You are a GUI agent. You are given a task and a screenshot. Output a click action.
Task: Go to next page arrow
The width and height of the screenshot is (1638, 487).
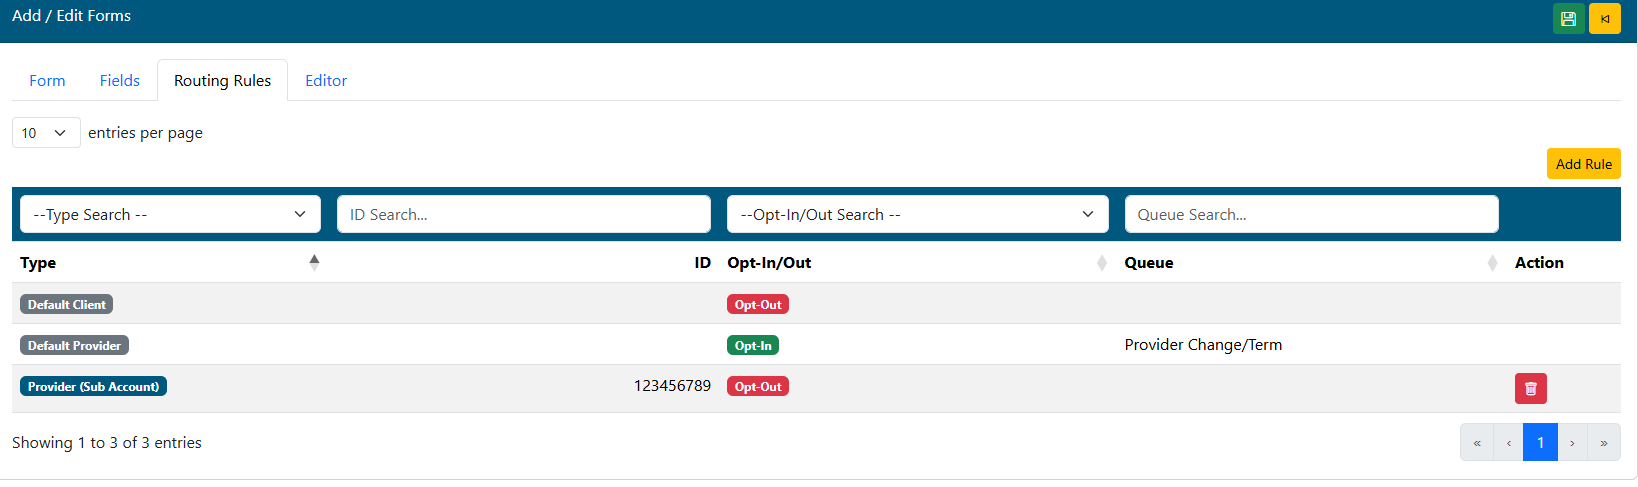(x=1572, y=443)
